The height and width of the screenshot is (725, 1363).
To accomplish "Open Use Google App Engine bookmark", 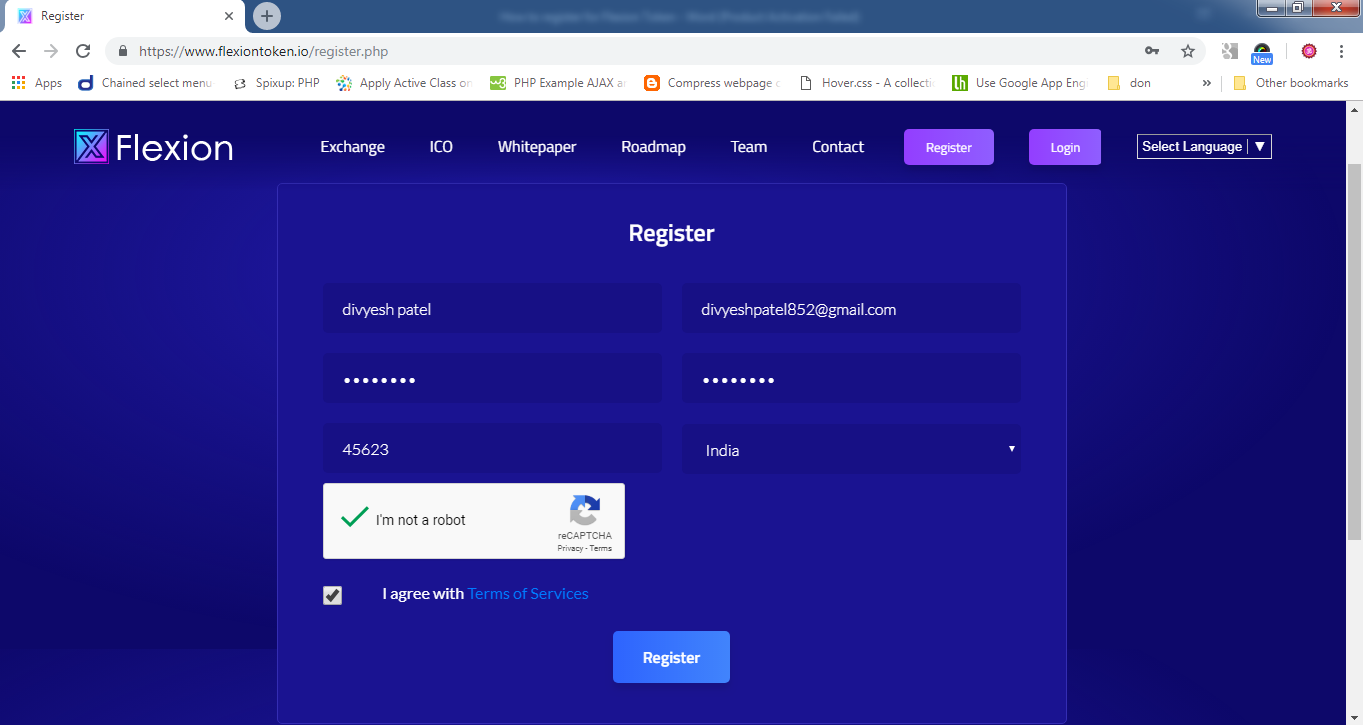I will click(x=1020, y=83).
